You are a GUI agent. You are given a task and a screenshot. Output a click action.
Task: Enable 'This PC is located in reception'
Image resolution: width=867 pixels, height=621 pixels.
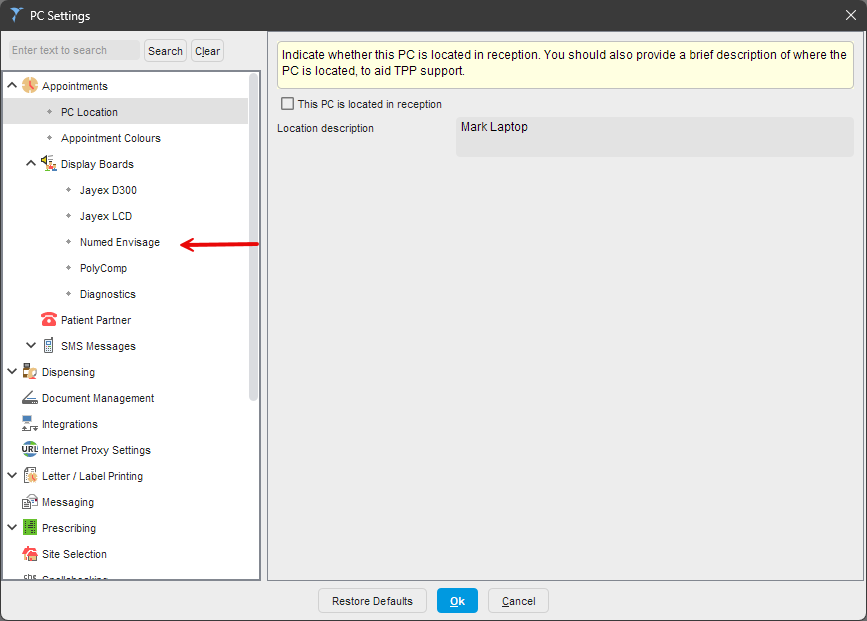(x=288, y=104)
